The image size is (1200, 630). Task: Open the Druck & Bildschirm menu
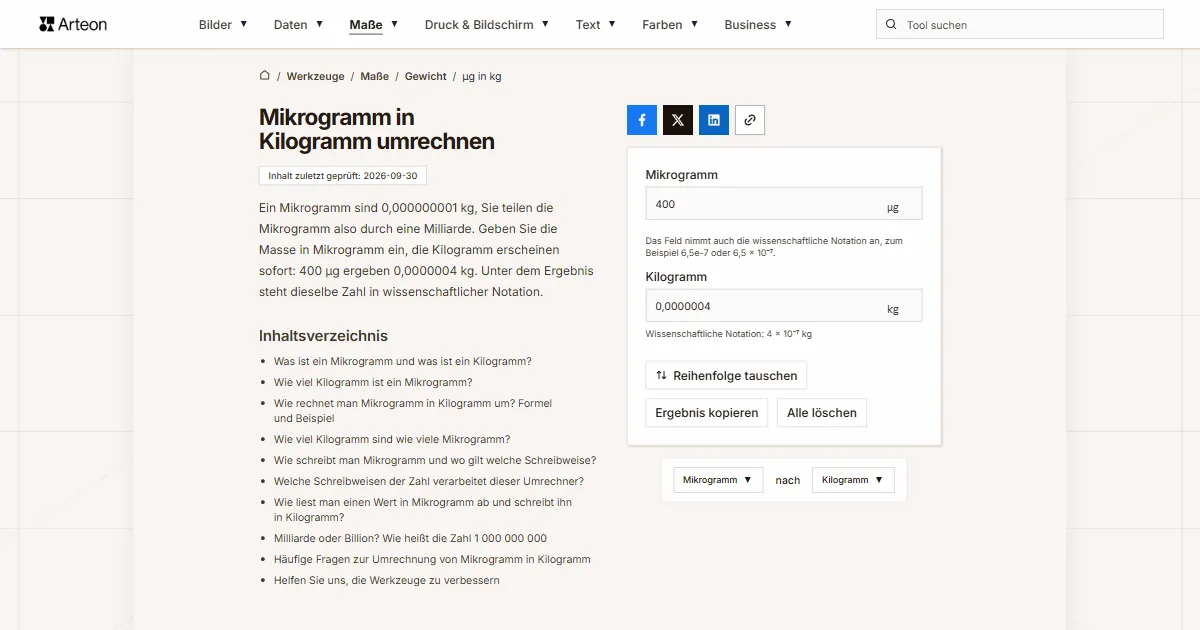click(x=487, y=25)
